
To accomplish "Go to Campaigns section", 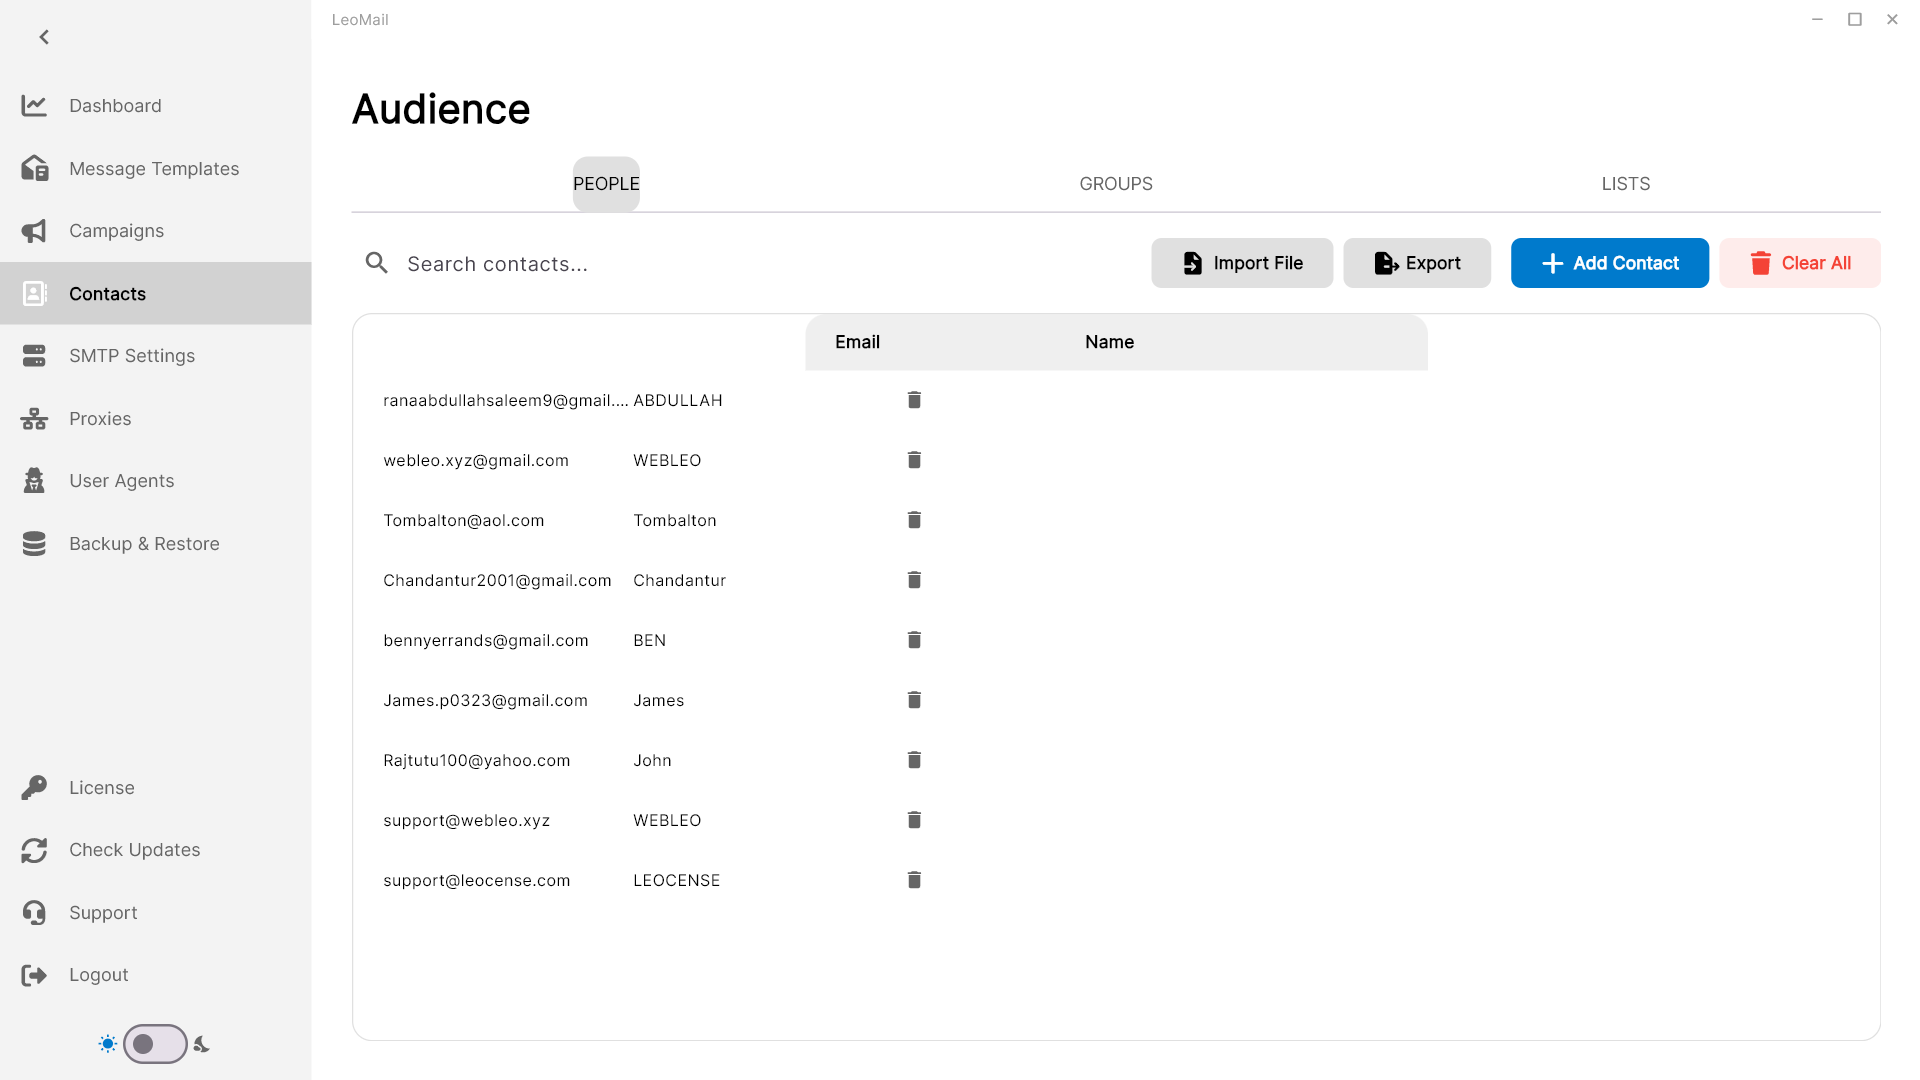I will [x=155, y=231].
